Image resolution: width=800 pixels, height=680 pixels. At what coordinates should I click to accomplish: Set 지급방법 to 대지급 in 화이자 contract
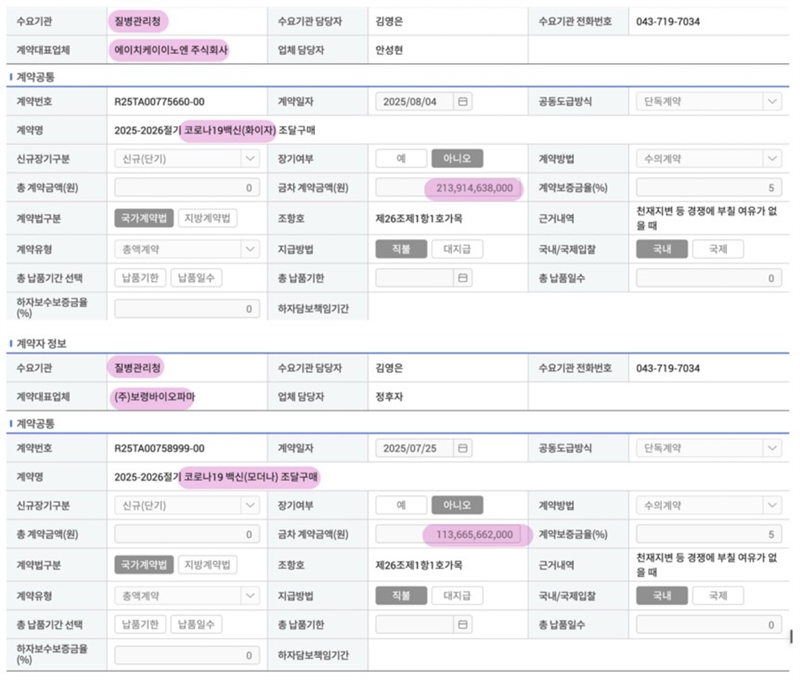point(457,249)
